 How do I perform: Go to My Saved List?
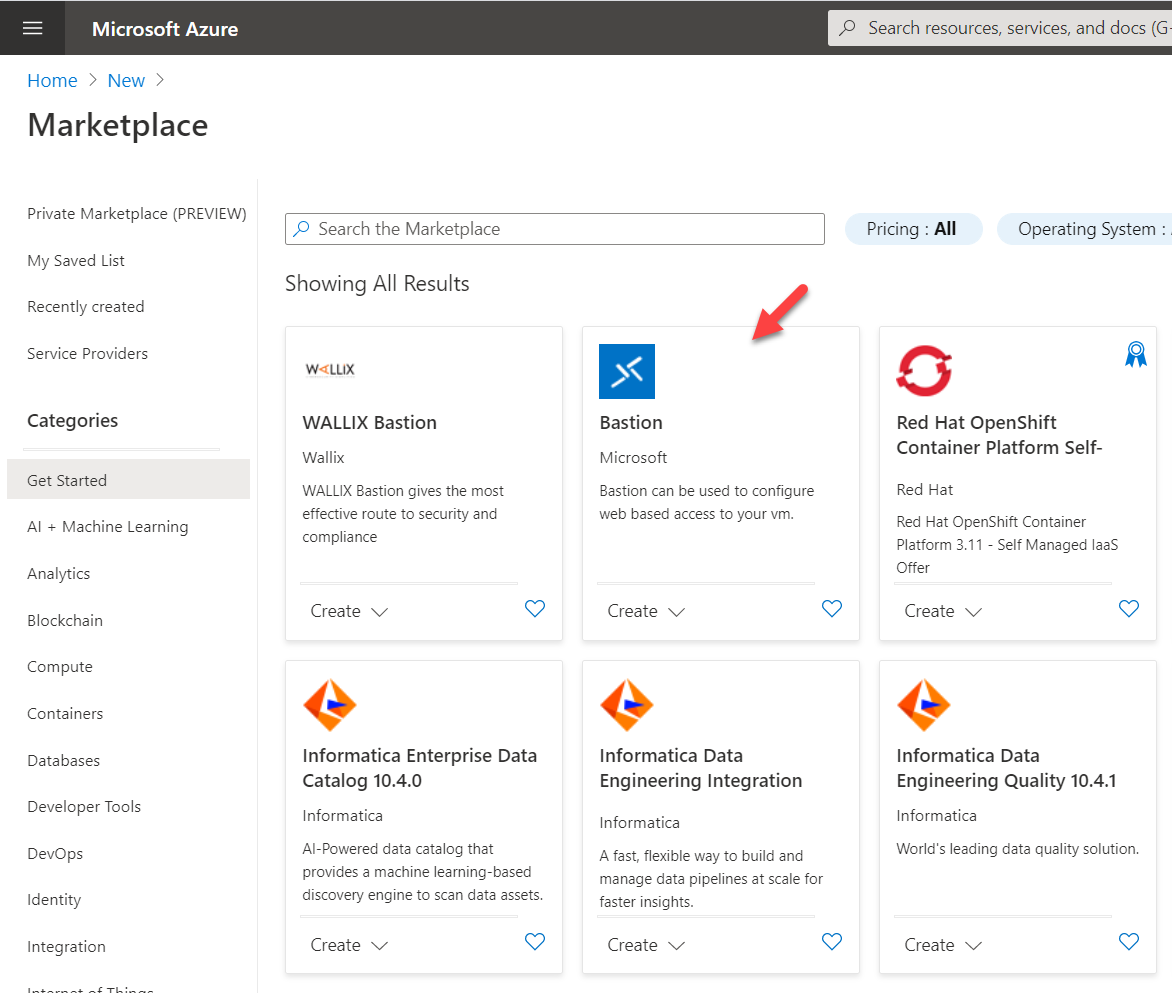point(75,261)
